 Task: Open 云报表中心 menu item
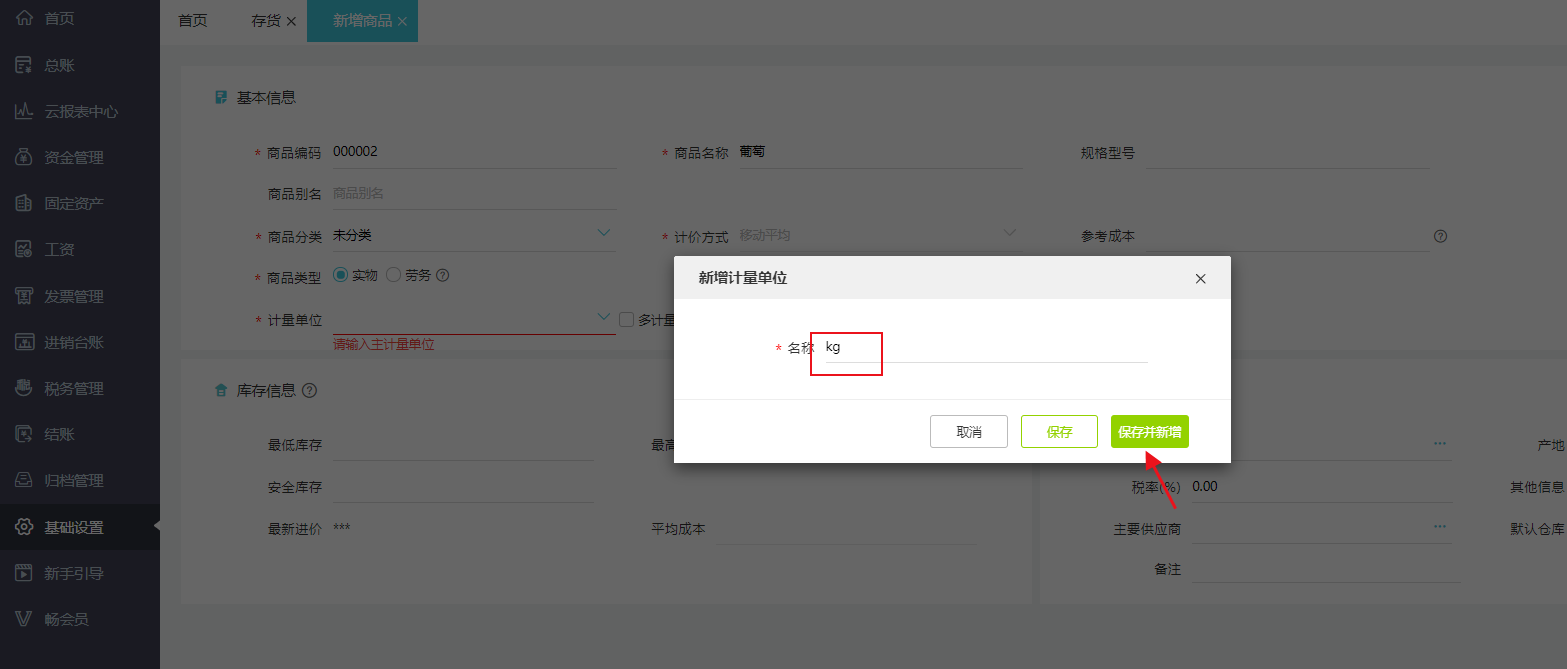[x=80, y=111]
